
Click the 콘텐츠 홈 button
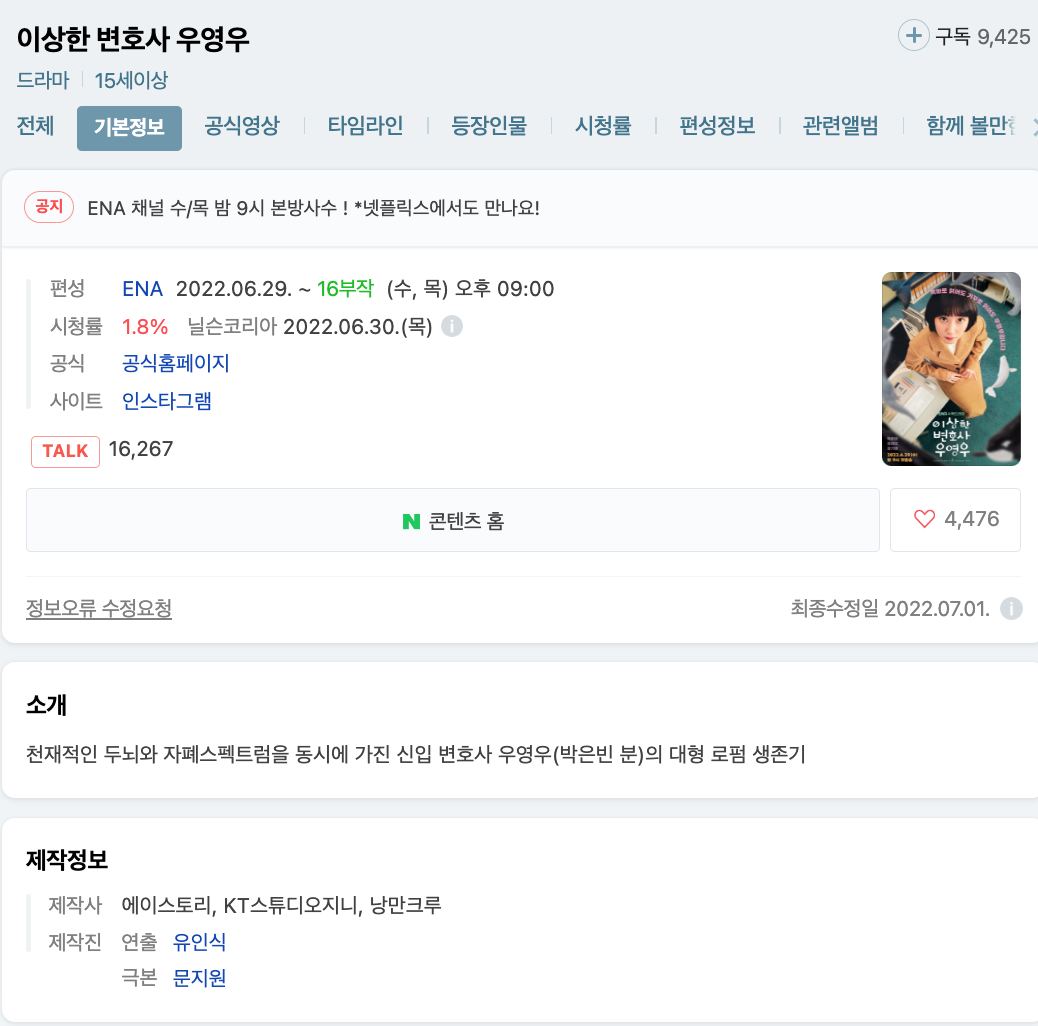(x=453, y=520)
